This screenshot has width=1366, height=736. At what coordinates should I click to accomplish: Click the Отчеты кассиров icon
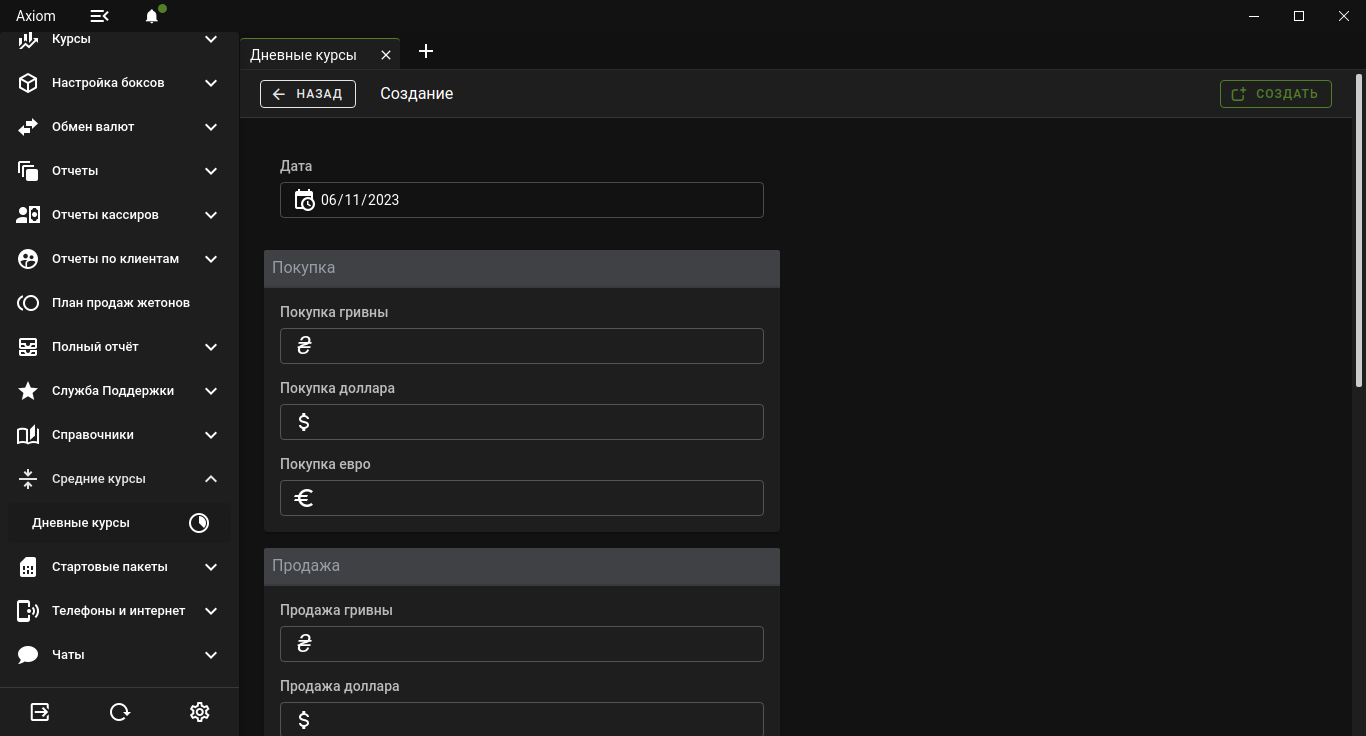pyautogui.click(x=28, y=215)
